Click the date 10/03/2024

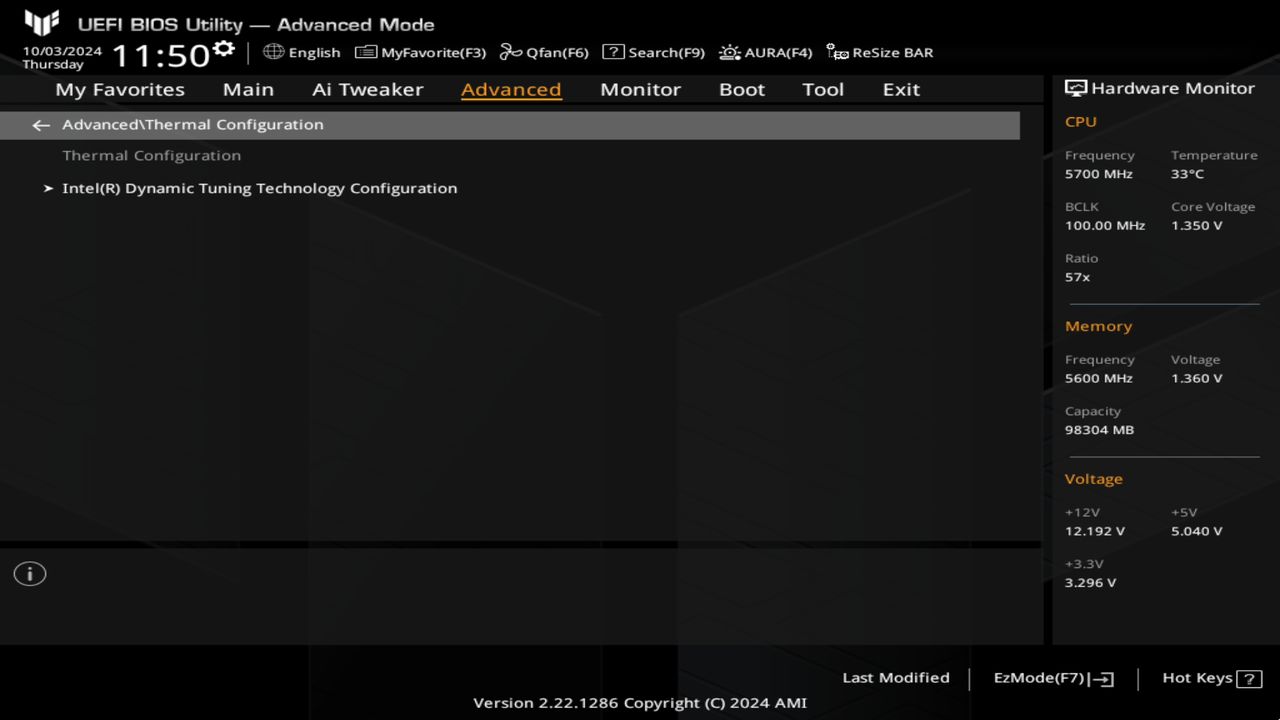click(62, 51)
